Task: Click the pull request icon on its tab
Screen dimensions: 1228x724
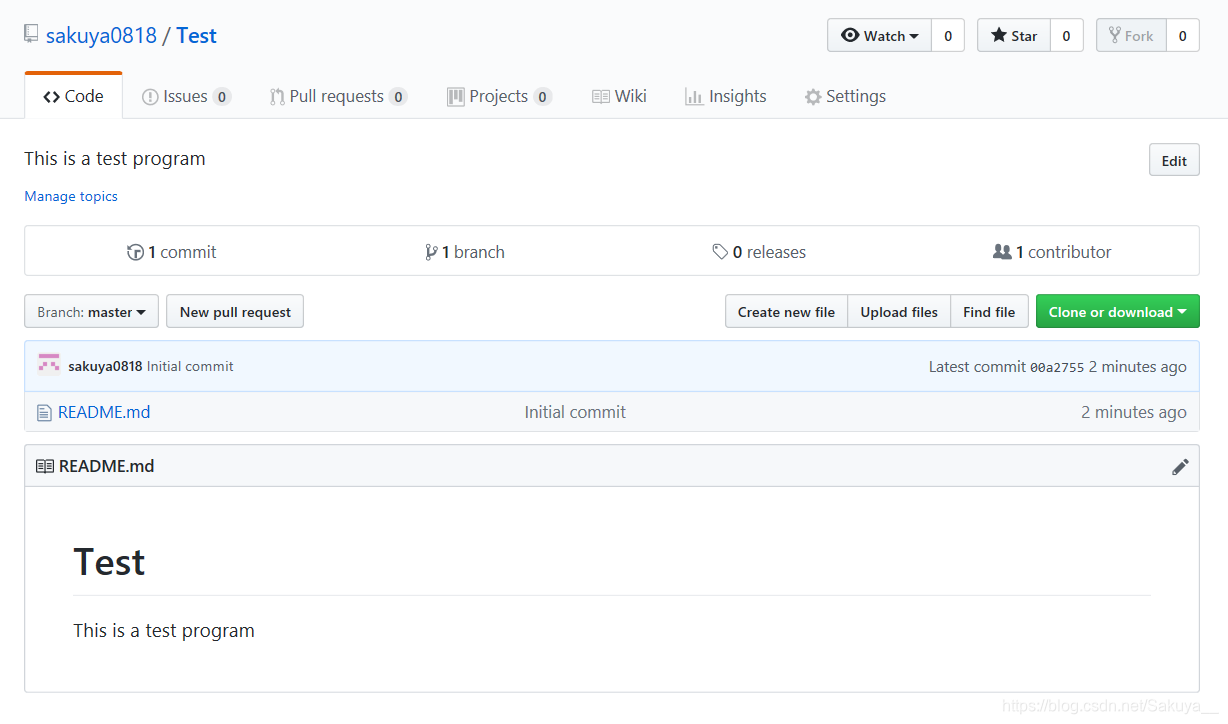Action: pyautogui.click(x=277, y=97)
